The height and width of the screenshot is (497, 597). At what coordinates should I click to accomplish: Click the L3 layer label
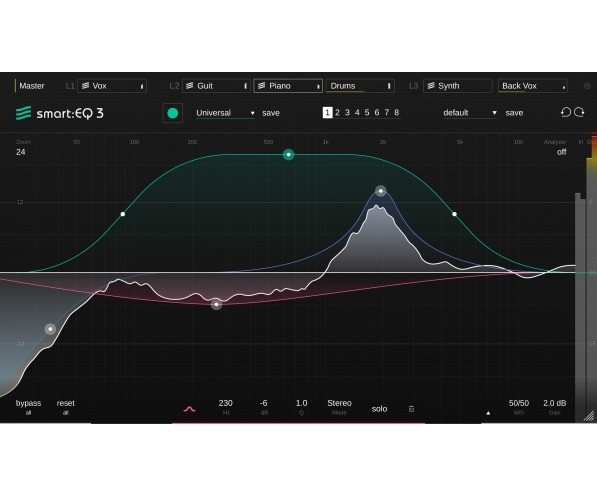pyautogui.click(x=413, y=86)
